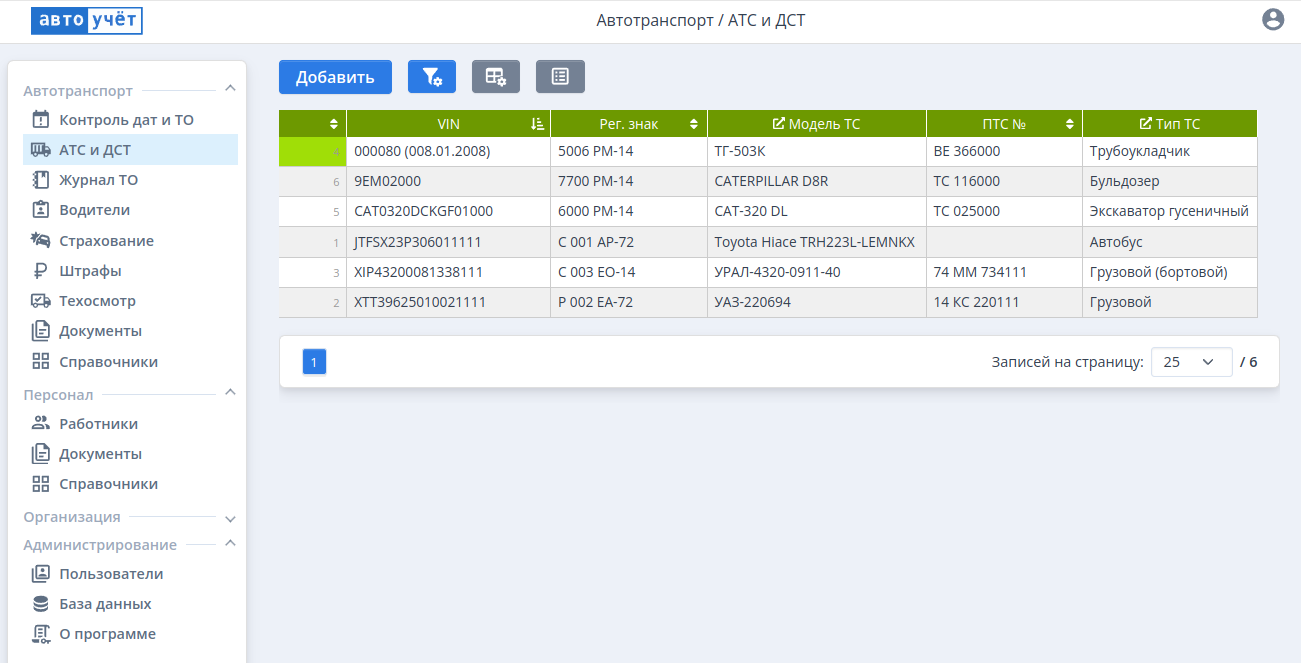Click the Тип ТС column header
1301x663 pixels.
pos(1170,124)
